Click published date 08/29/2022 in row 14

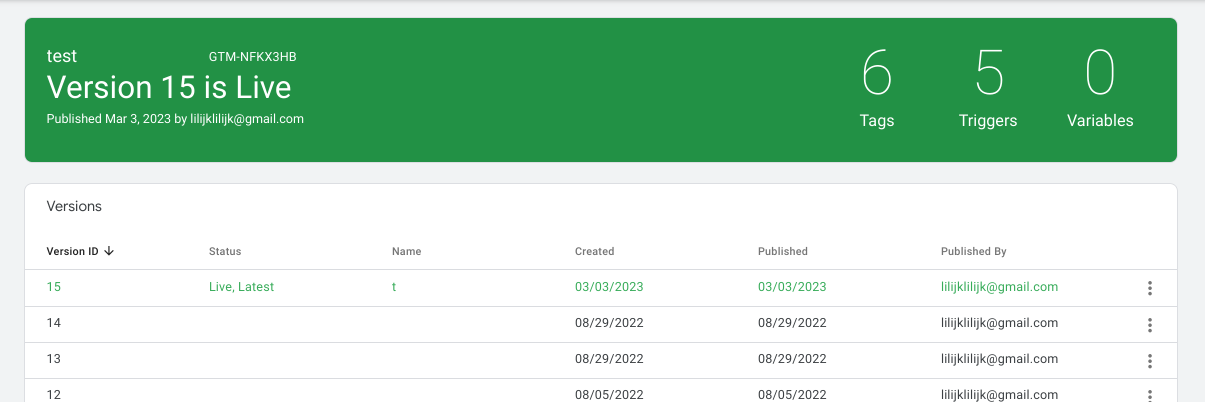click(x=792, y=323)
